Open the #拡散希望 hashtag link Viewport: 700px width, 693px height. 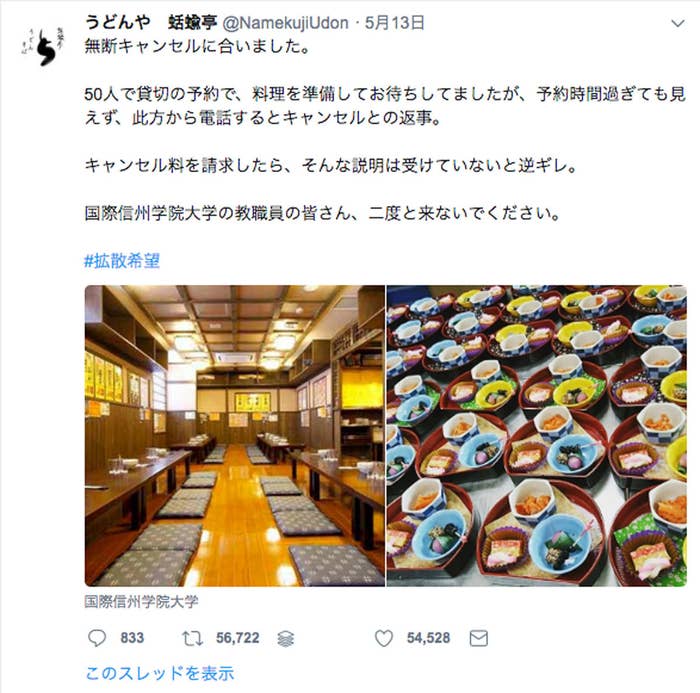(122, 261)
